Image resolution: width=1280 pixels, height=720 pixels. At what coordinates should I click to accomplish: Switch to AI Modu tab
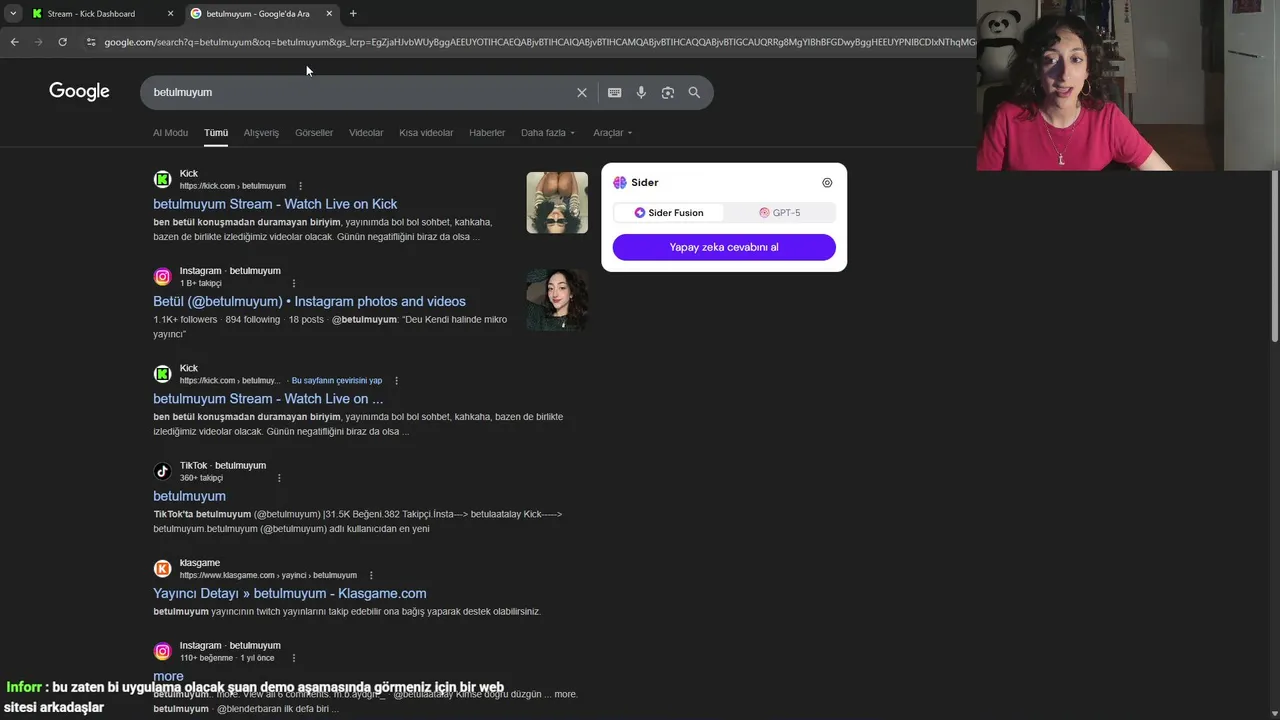pos(170,133)
